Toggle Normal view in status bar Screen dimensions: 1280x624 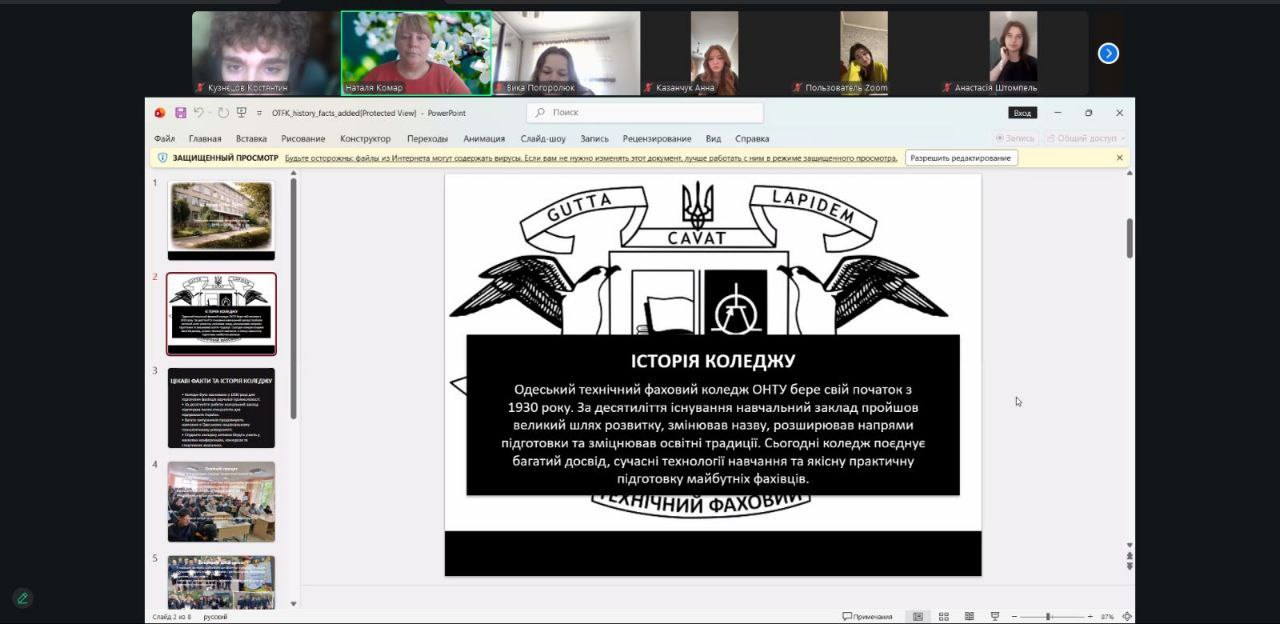coord(917,616)
